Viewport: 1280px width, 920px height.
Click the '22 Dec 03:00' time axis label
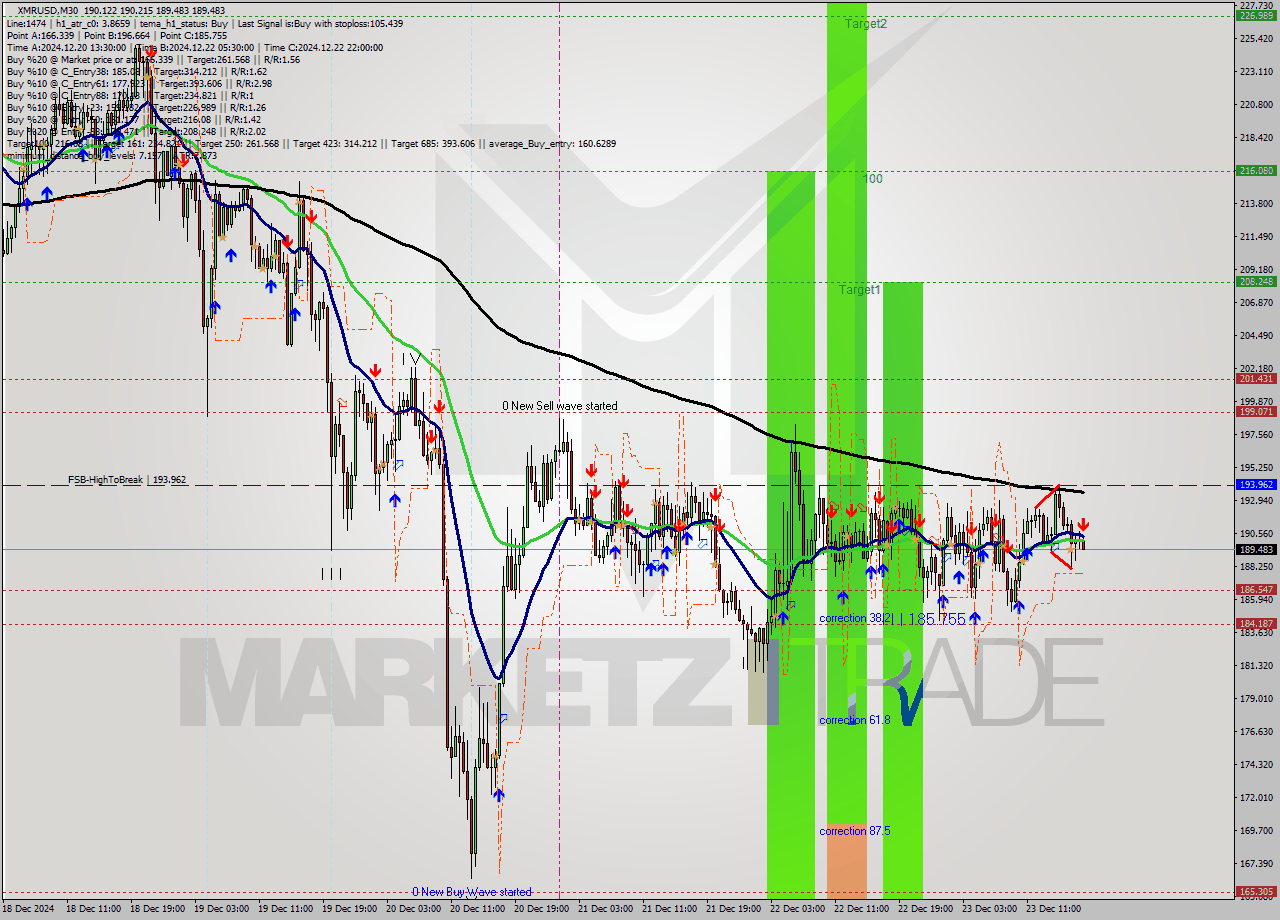[798, 909]
